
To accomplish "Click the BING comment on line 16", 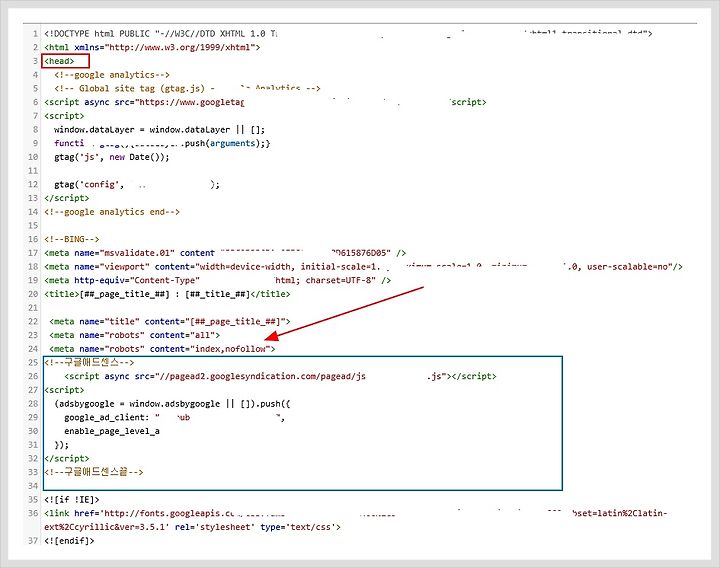I will click(72, 239).
